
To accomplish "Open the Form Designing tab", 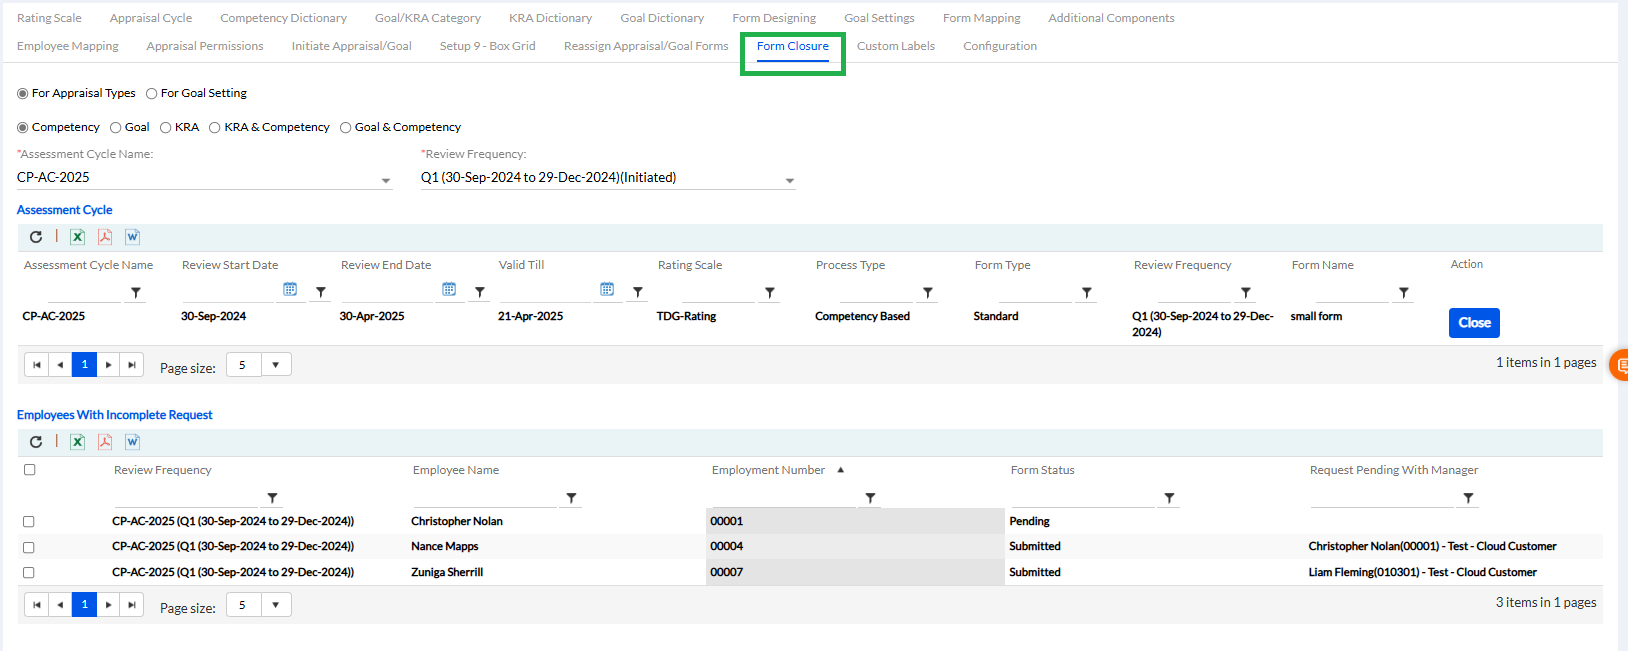I will click(x=773, y=18).
